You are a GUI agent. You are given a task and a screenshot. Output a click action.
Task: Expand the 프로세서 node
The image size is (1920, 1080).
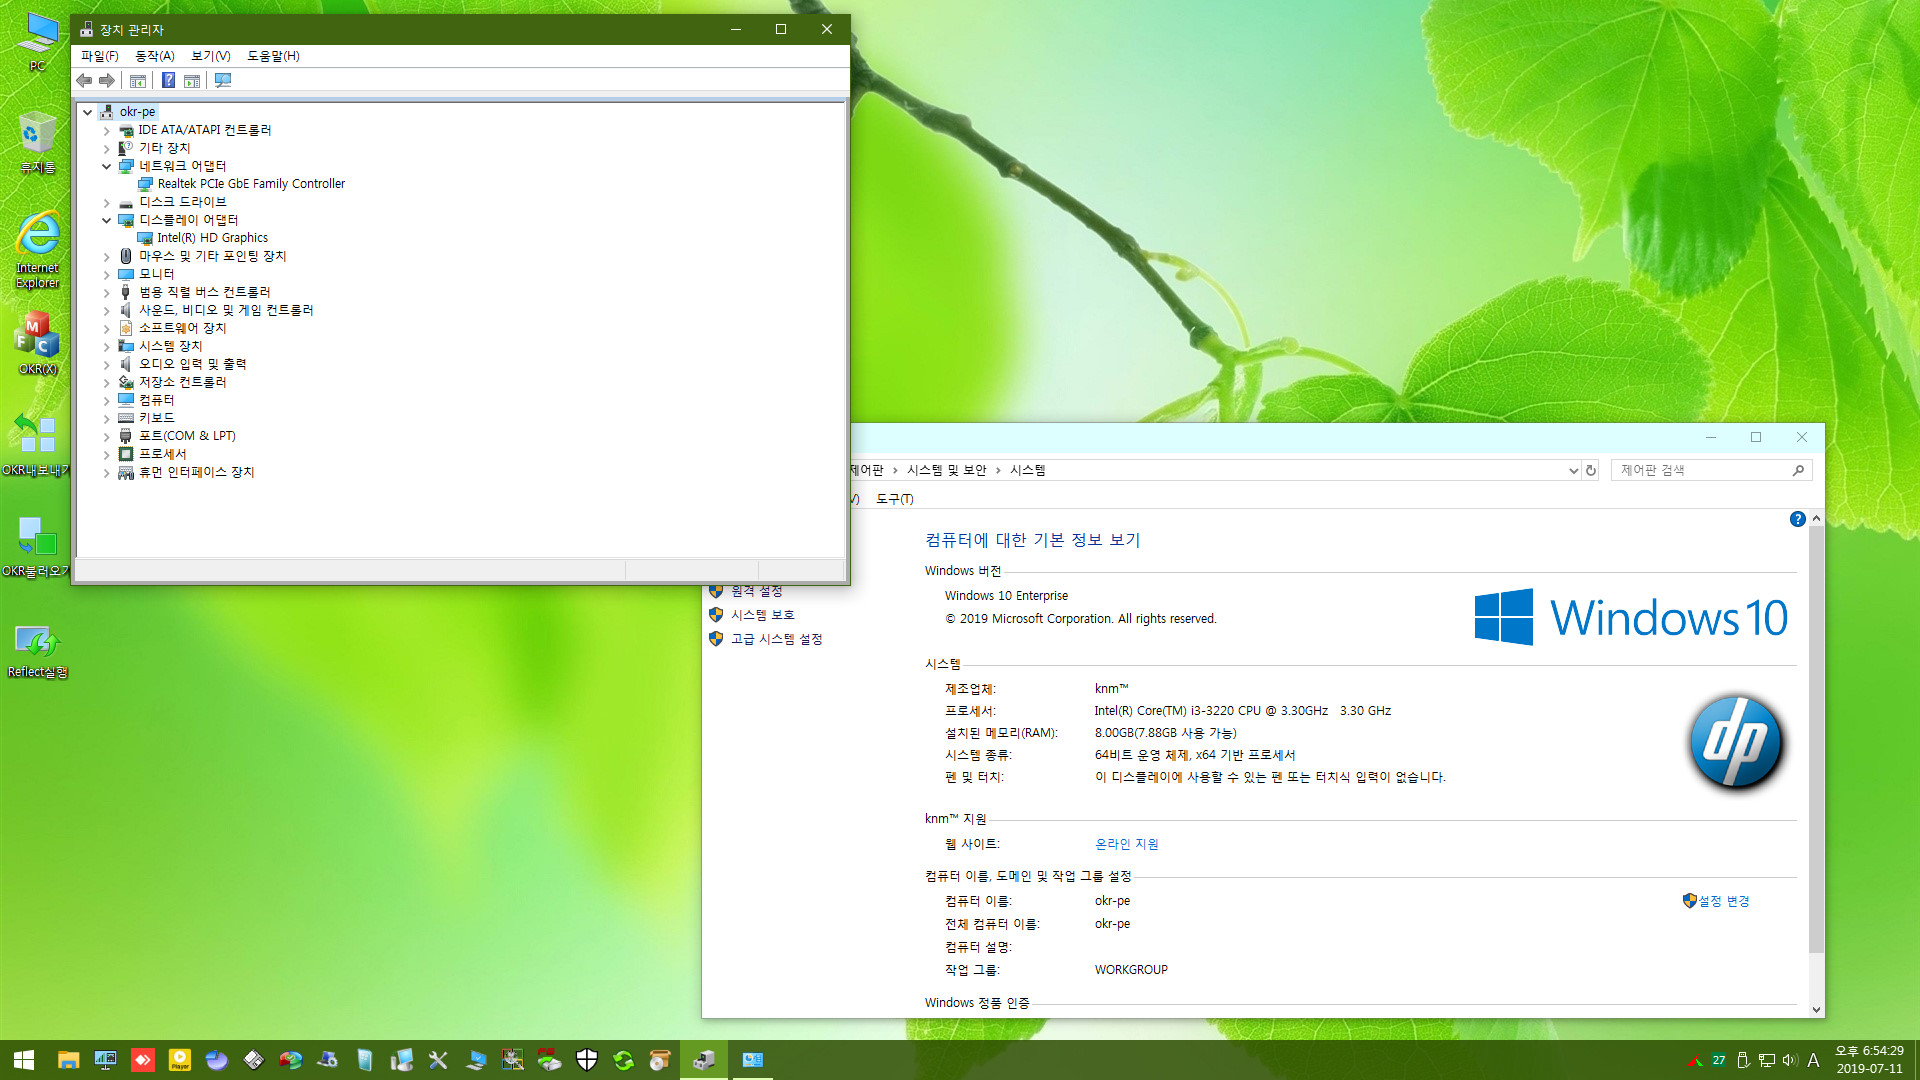click(x=106, y=455)
